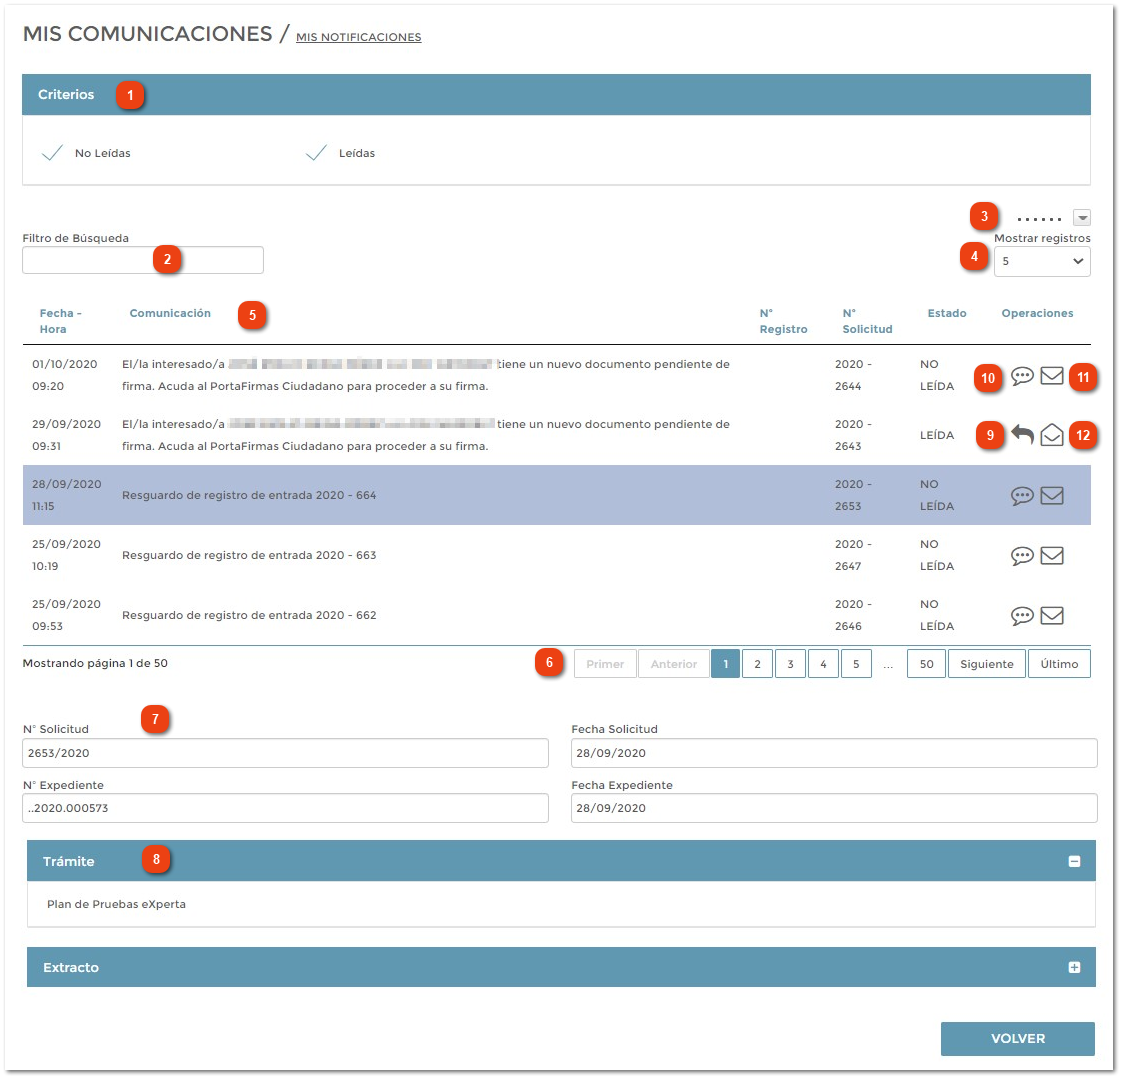Expand the Extracto section
This screenshot has width=1122, height=1079.
(1074, 967)
